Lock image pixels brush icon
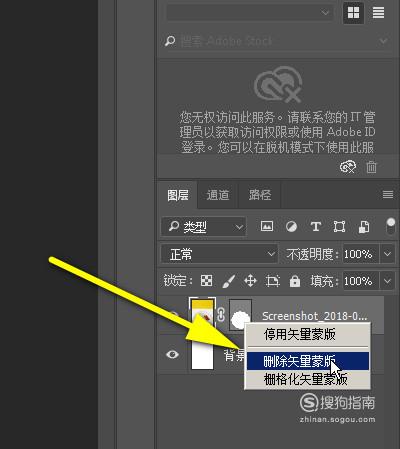 (228, 281)
